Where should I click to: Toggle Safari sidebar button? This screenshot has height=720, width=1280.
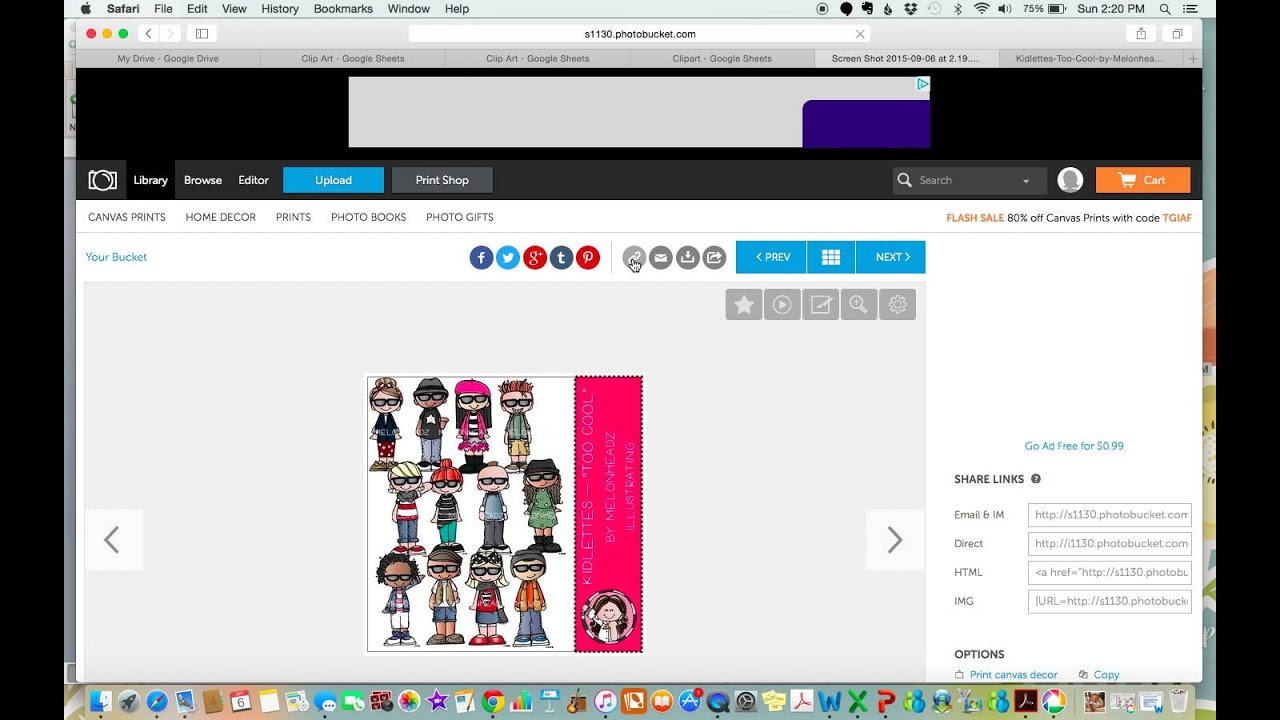[x=201, y=34]
